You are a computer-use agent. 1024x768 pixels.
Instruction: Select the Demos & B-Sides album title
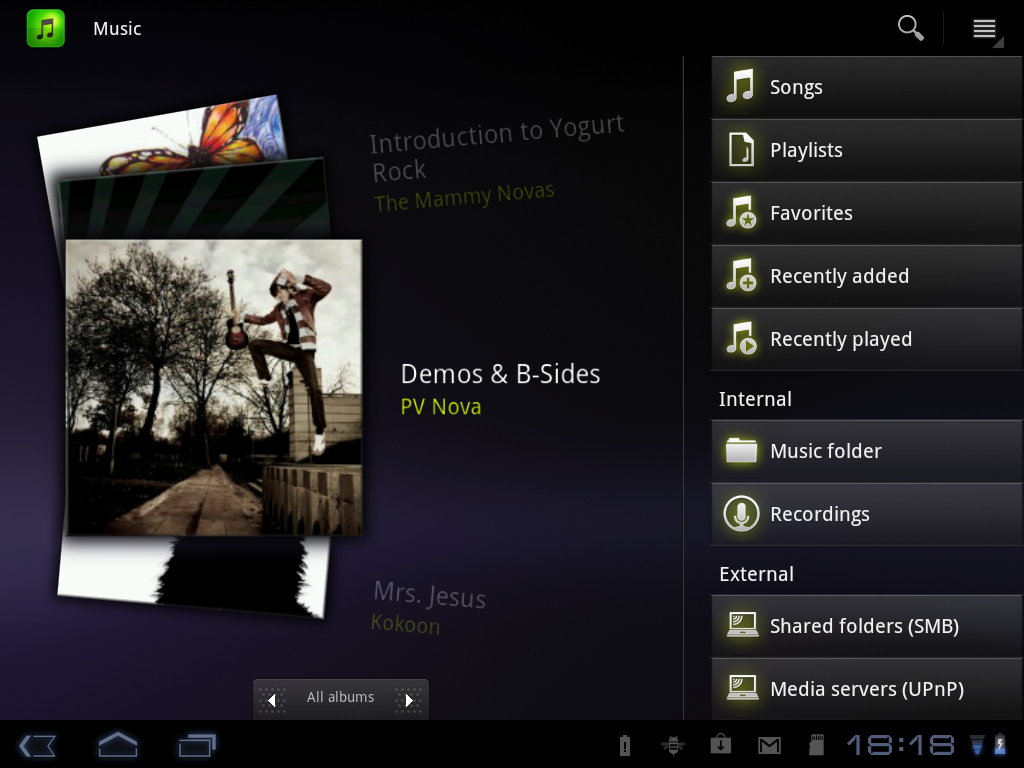tap(500, 374)
